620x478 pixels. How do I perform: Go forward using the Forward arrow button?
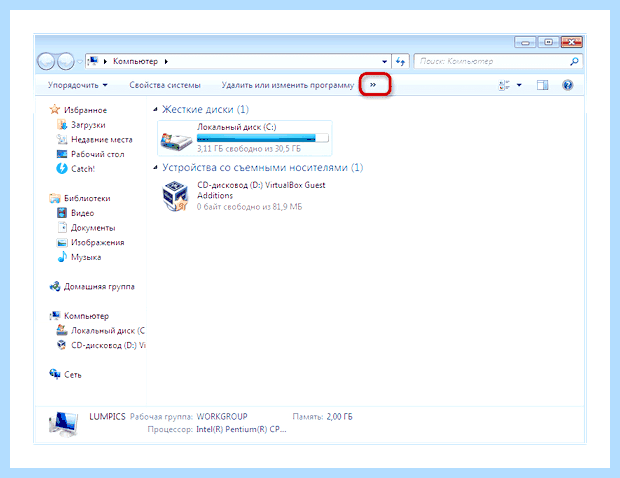[66, 61]
